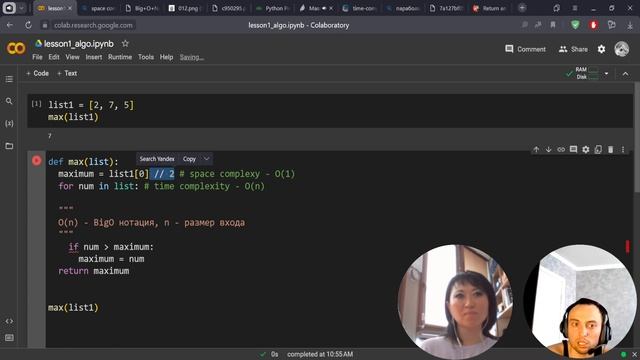This screenshot has width=640, height=360.
Task: Star the lesson1_algo.ipynb notebook
Action: tap(125, 43)
